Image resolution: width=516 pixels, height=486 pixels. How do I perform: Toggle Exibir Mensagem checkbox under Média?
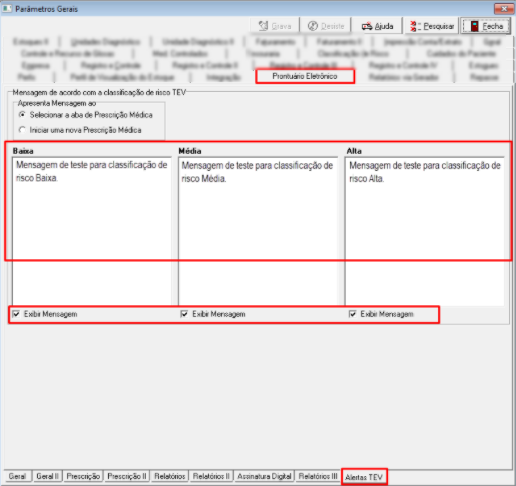(x=184, y=314)
